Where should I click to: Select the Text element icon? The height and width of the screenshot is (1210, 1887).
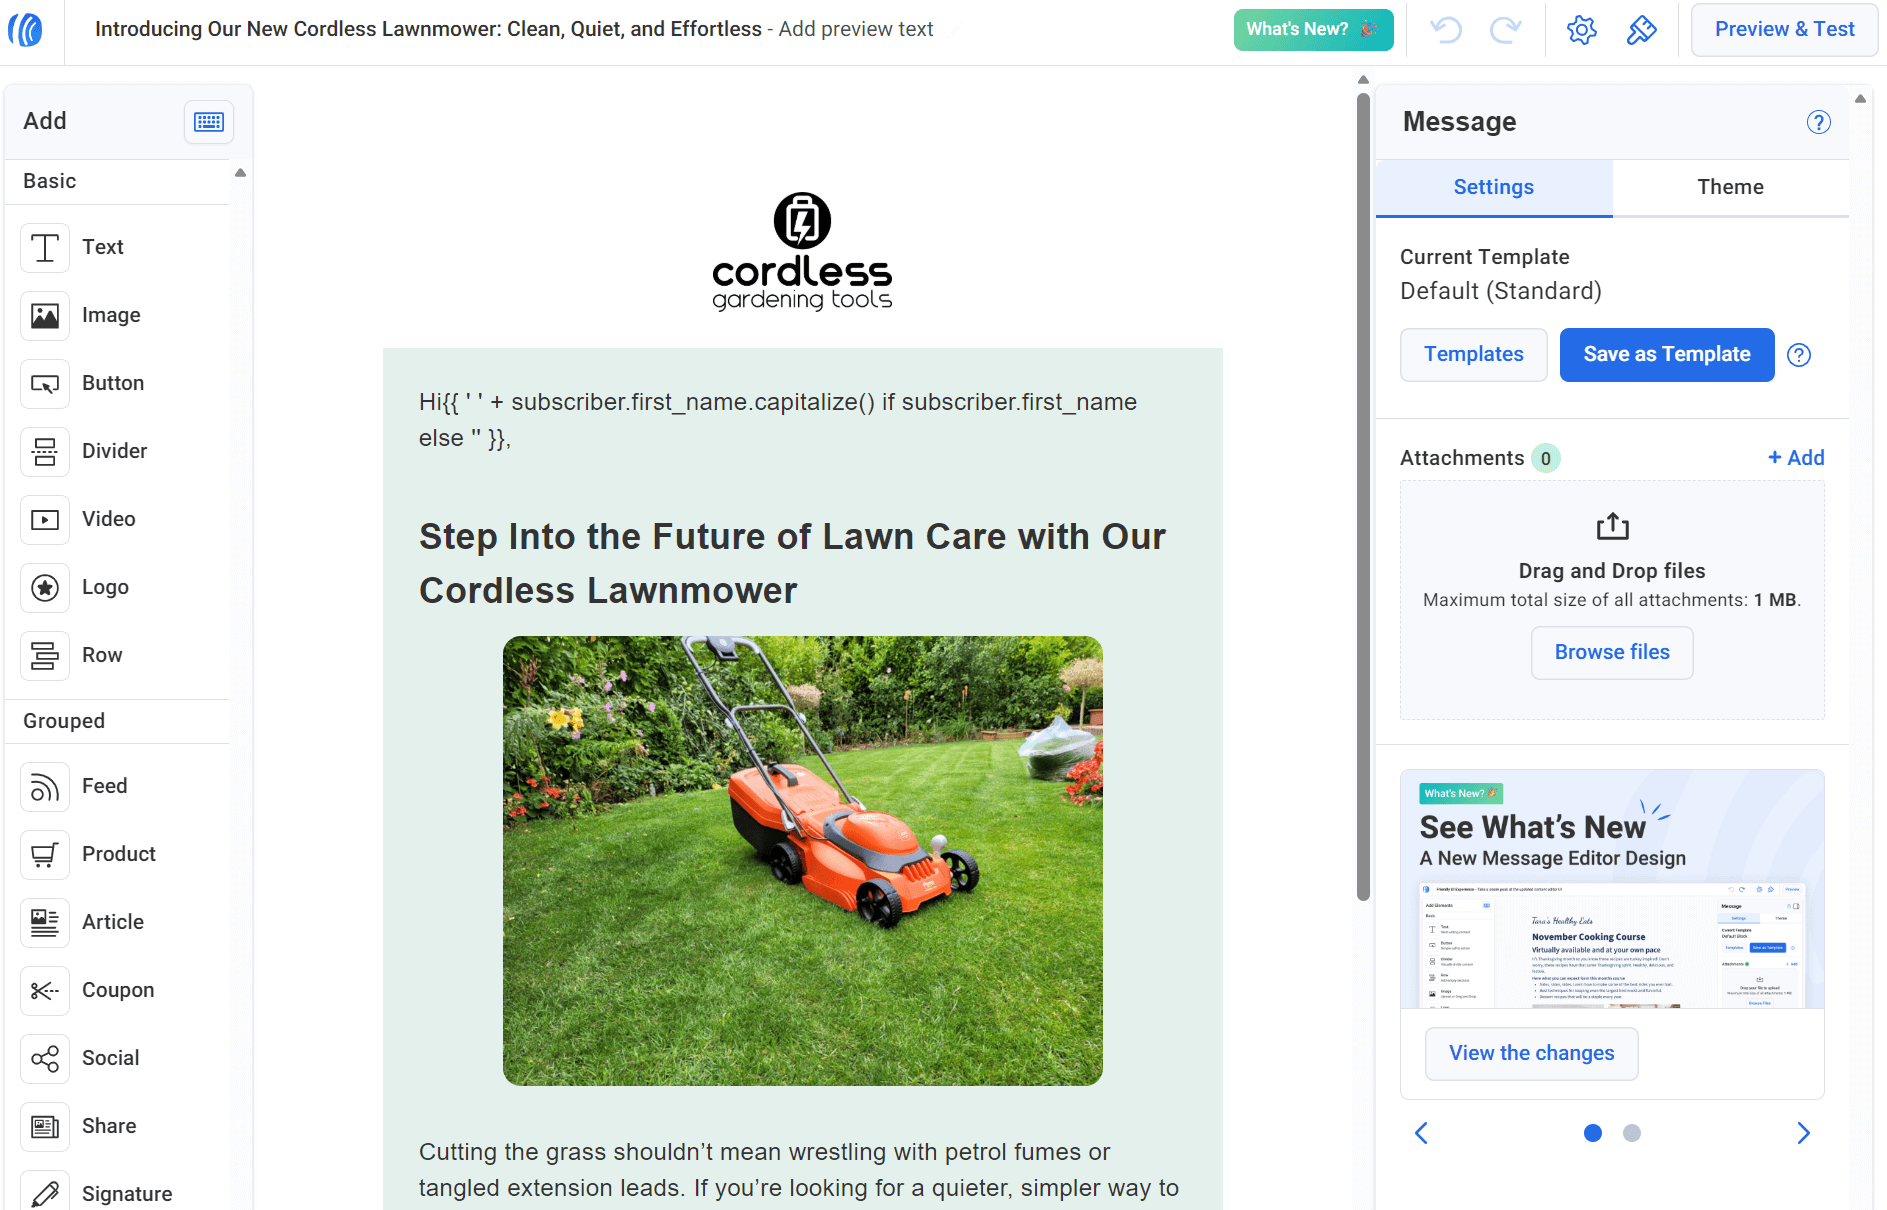[x=44, y=247]
